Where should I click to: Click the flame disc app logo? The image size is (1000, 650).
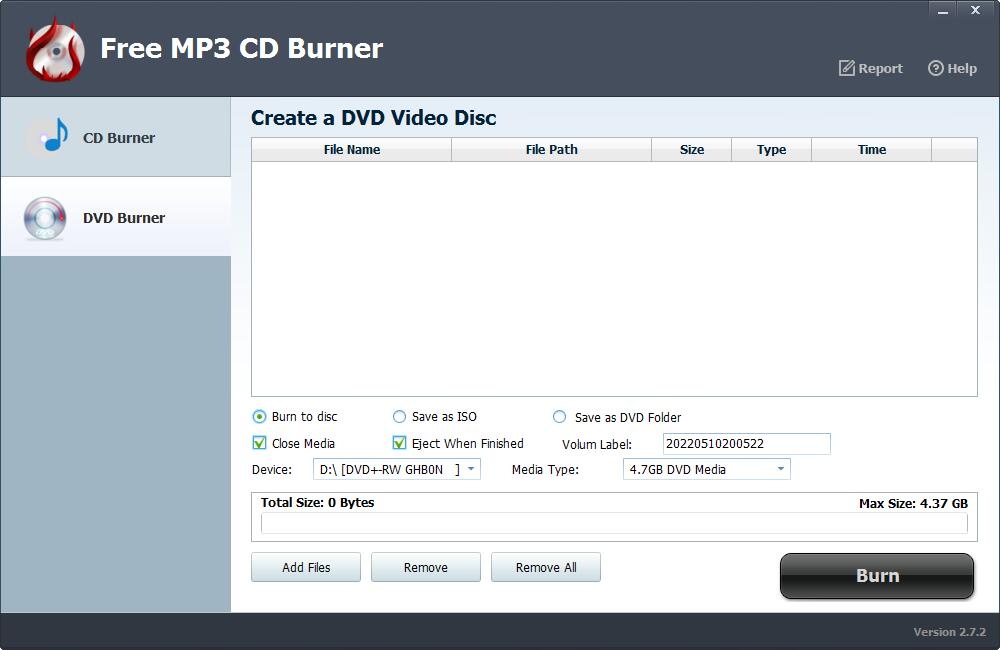point(55,50)
